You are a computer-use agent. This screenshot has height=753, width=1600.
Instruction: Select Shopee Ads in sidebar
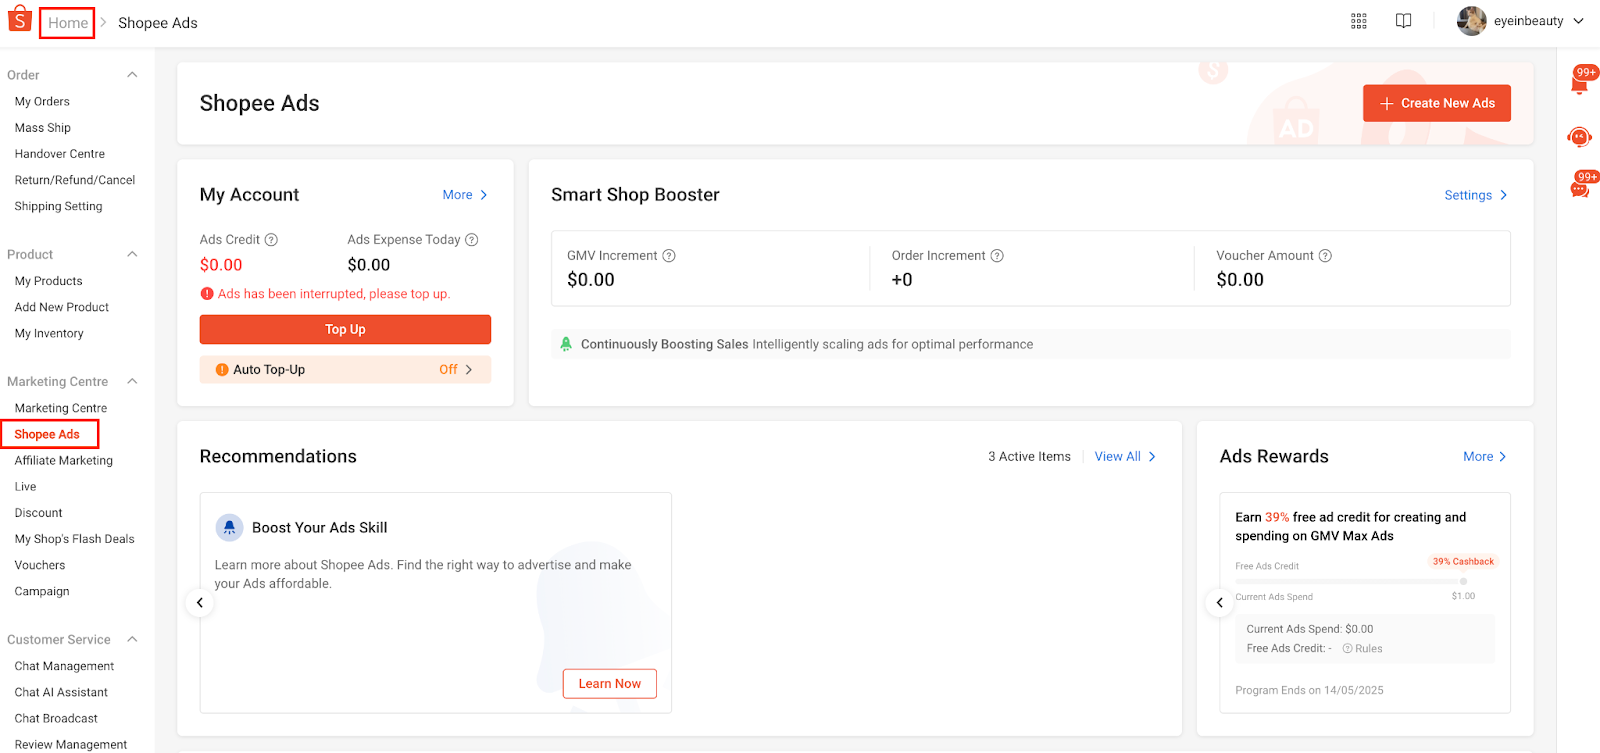tap(47, 434)
